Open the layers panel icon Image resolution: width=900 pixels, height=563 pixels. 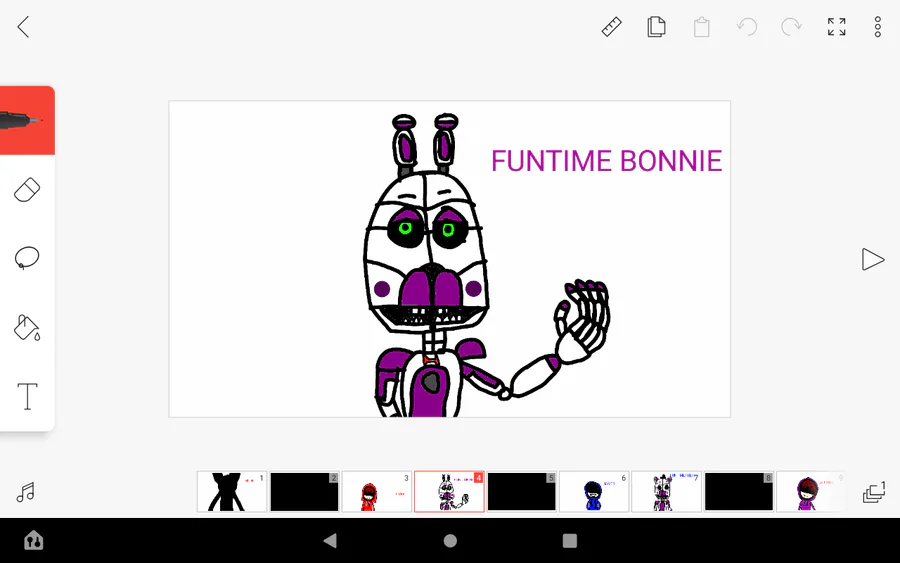(874, 492)
